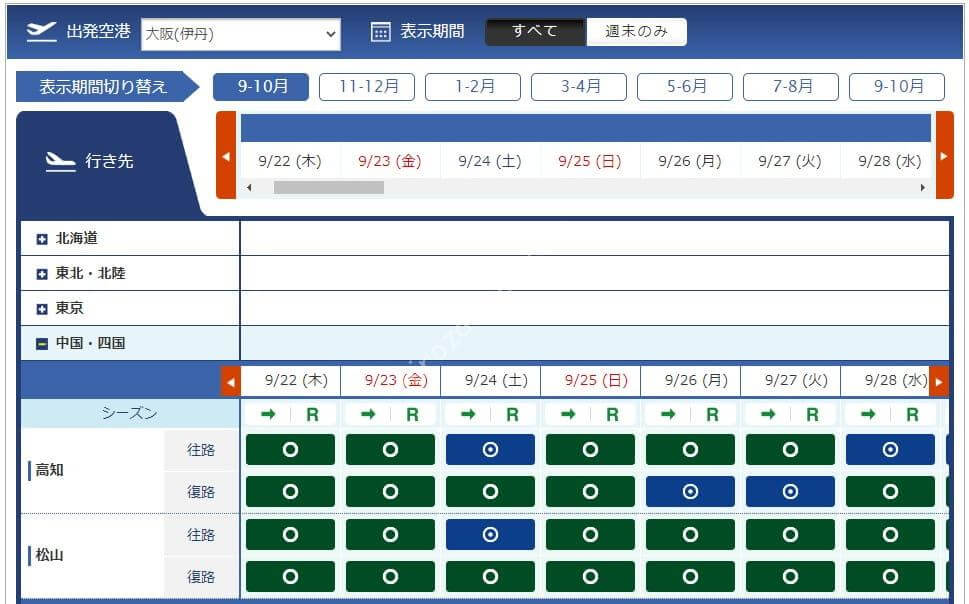Click the calendar icon beside 表示期間
The width and height of the screenshot is (969, 604).
[381, 32]
